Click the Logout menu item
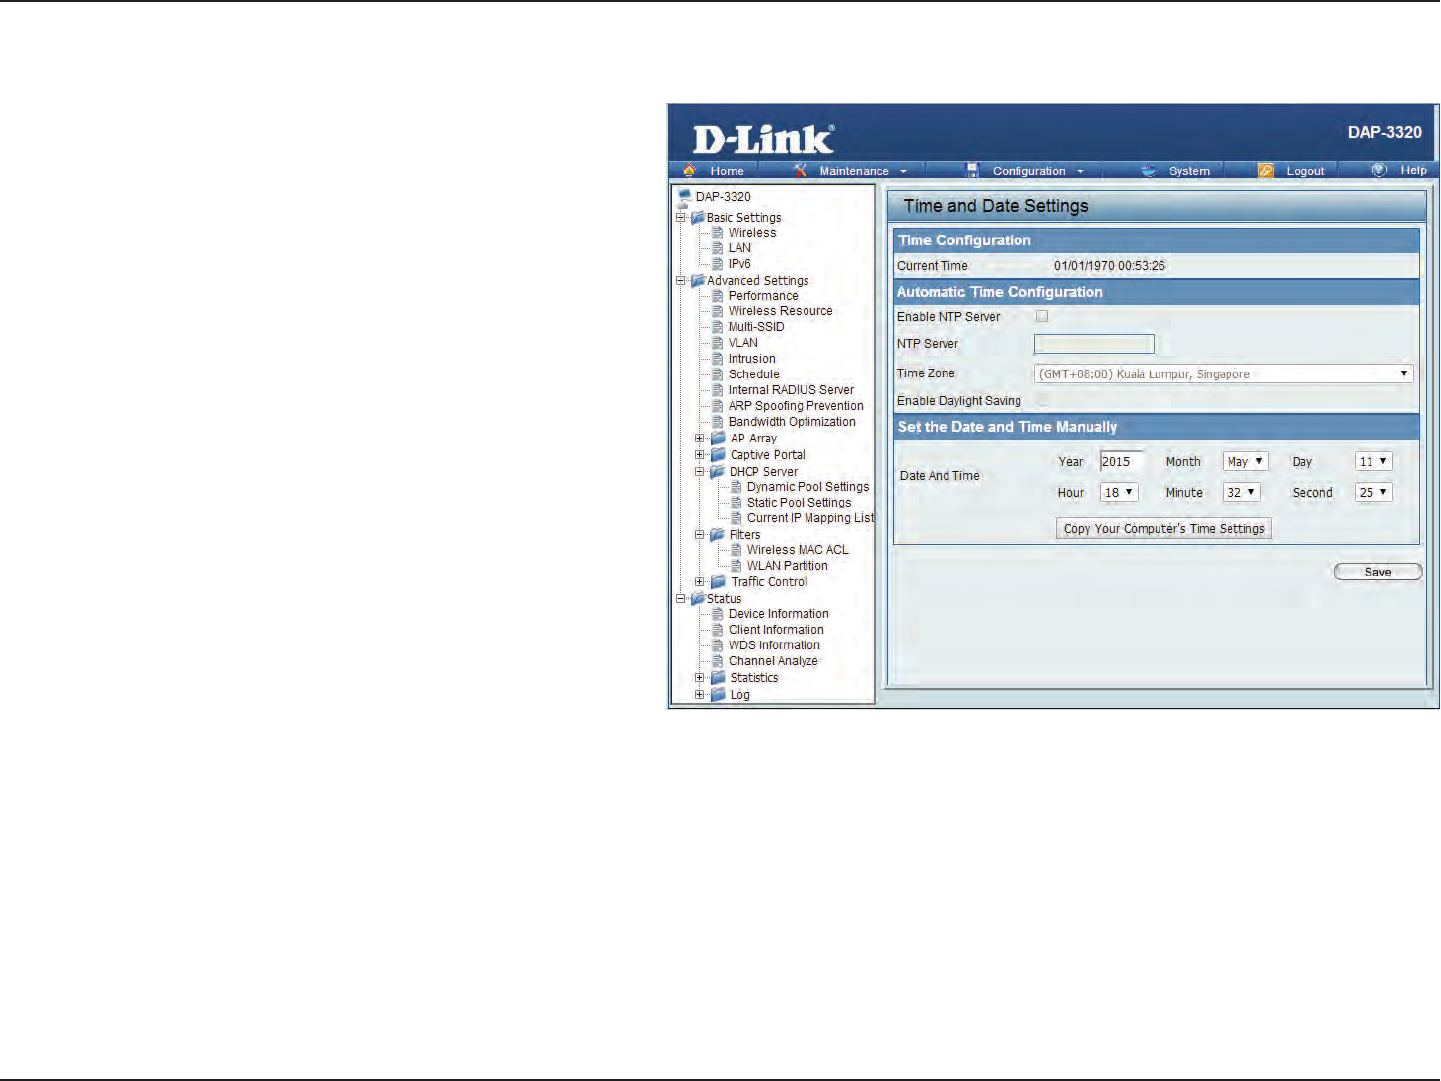Viewport: 1441px width, 1081px height. 1305,171
